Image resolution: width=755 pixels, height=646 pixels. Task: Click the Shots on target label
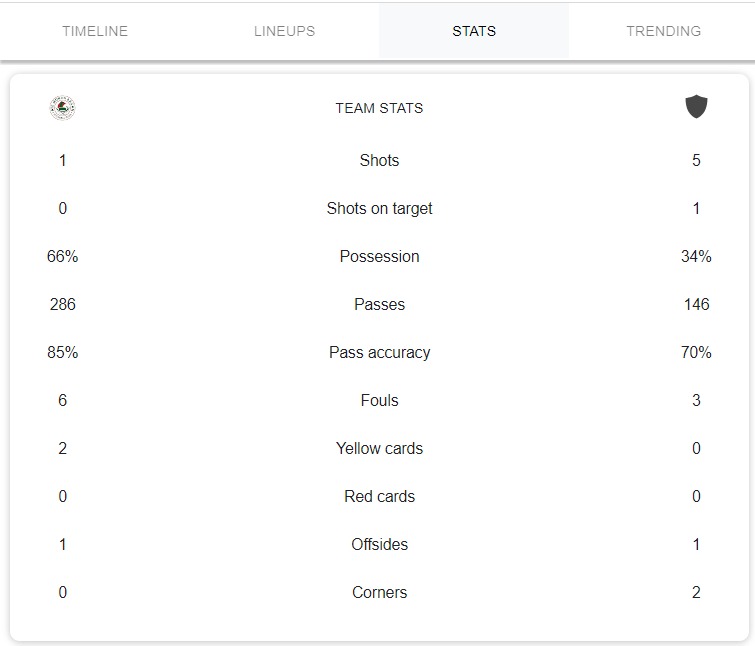[x=379, y=208]
